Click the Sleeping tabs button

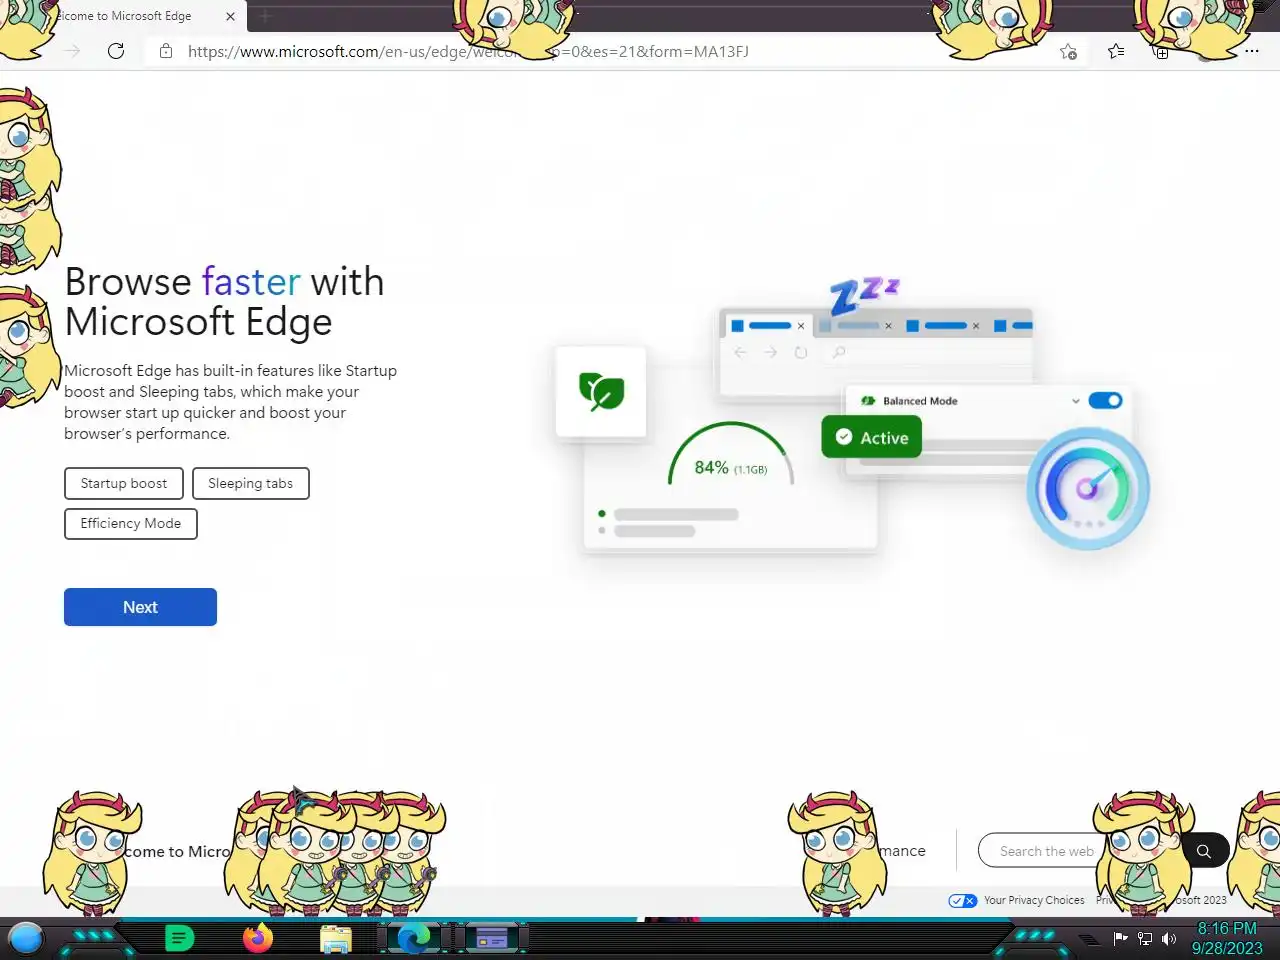click(250, 483)
